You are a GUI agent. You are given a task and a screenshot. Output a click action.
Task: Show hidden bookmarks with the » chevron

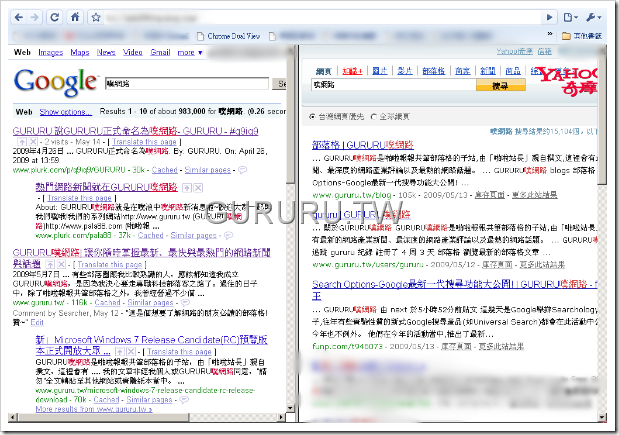(x=550, y=34)
